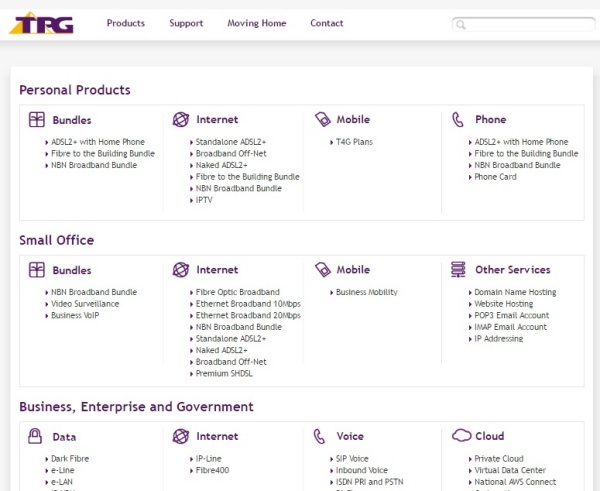Image resolution: width=600 pixels, height=491 pixels.
Task: Click the Other Services server icon
Action: tap(458, 269)
